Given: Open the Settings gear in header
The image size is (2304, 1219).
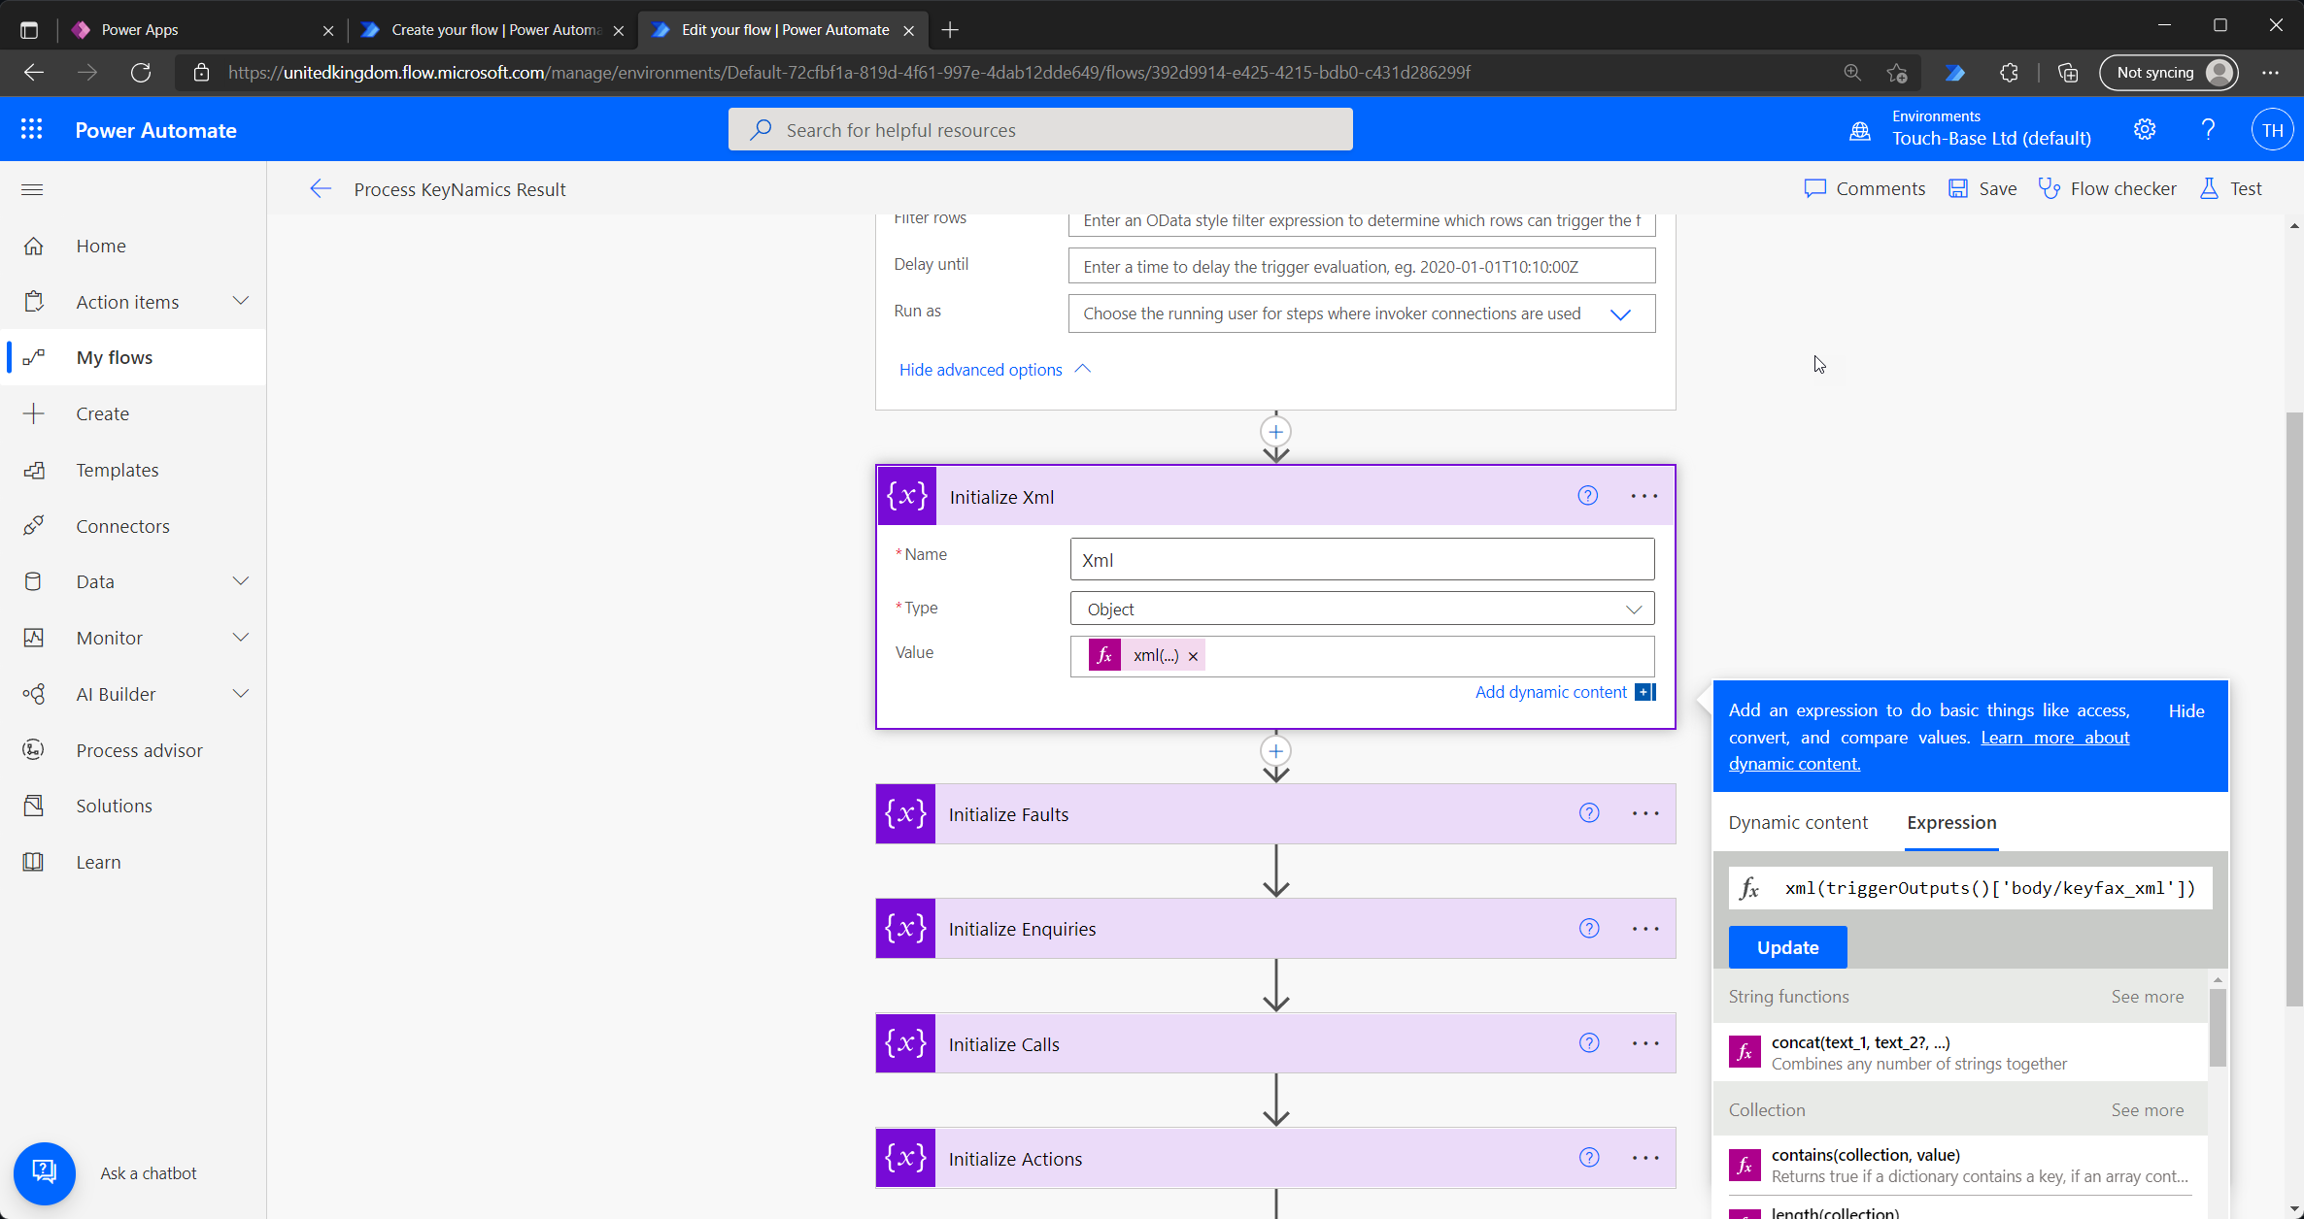Looking at the screenshot, I should point(2144,130).
